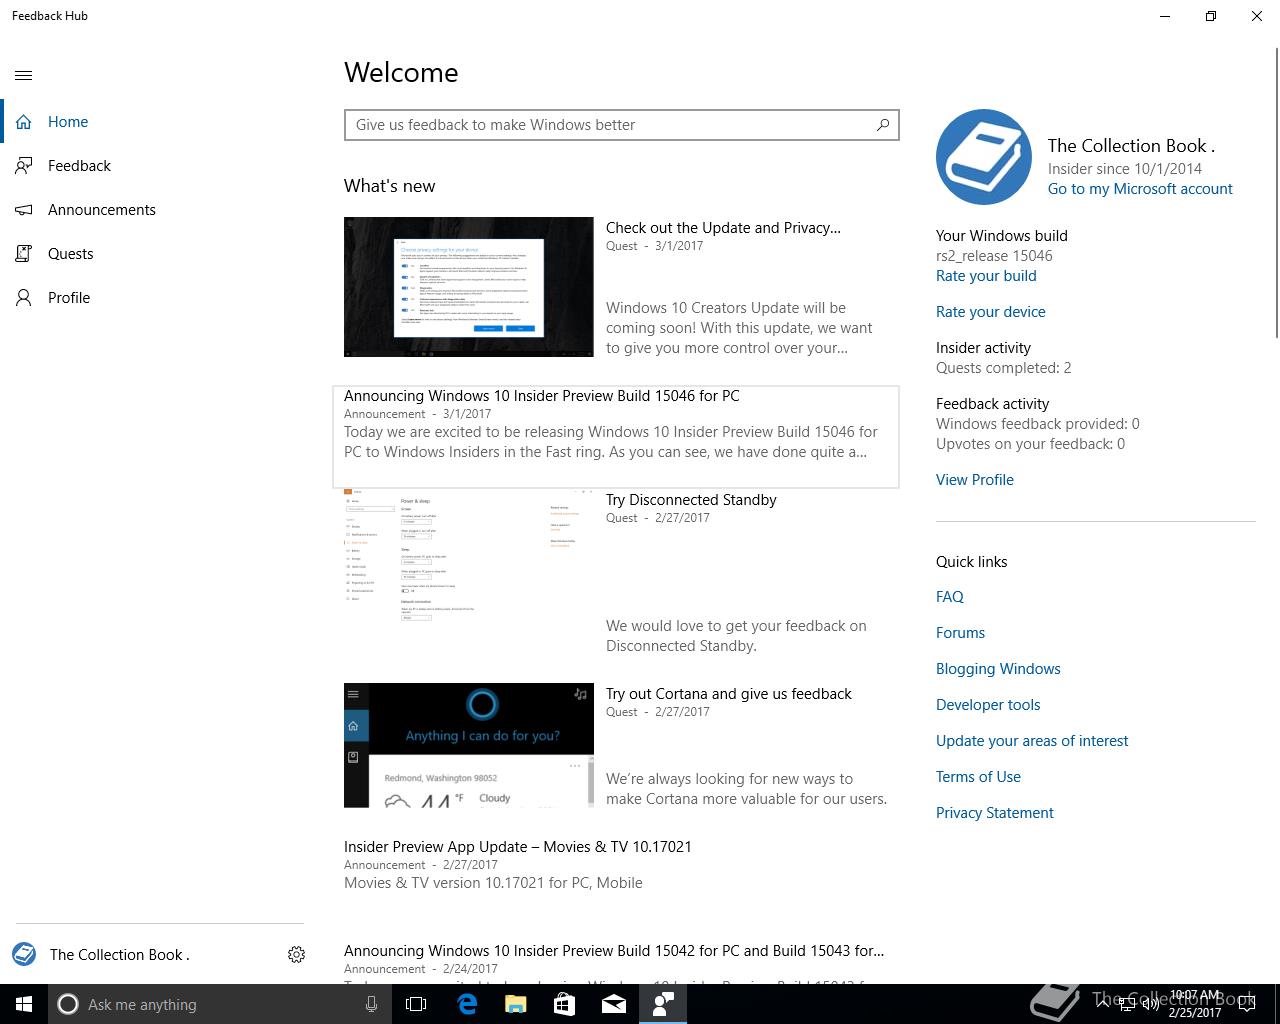The width and height of the screenshot is (1280, 1024).
Task: Select Home in the navigation pane
Action: 152,122
